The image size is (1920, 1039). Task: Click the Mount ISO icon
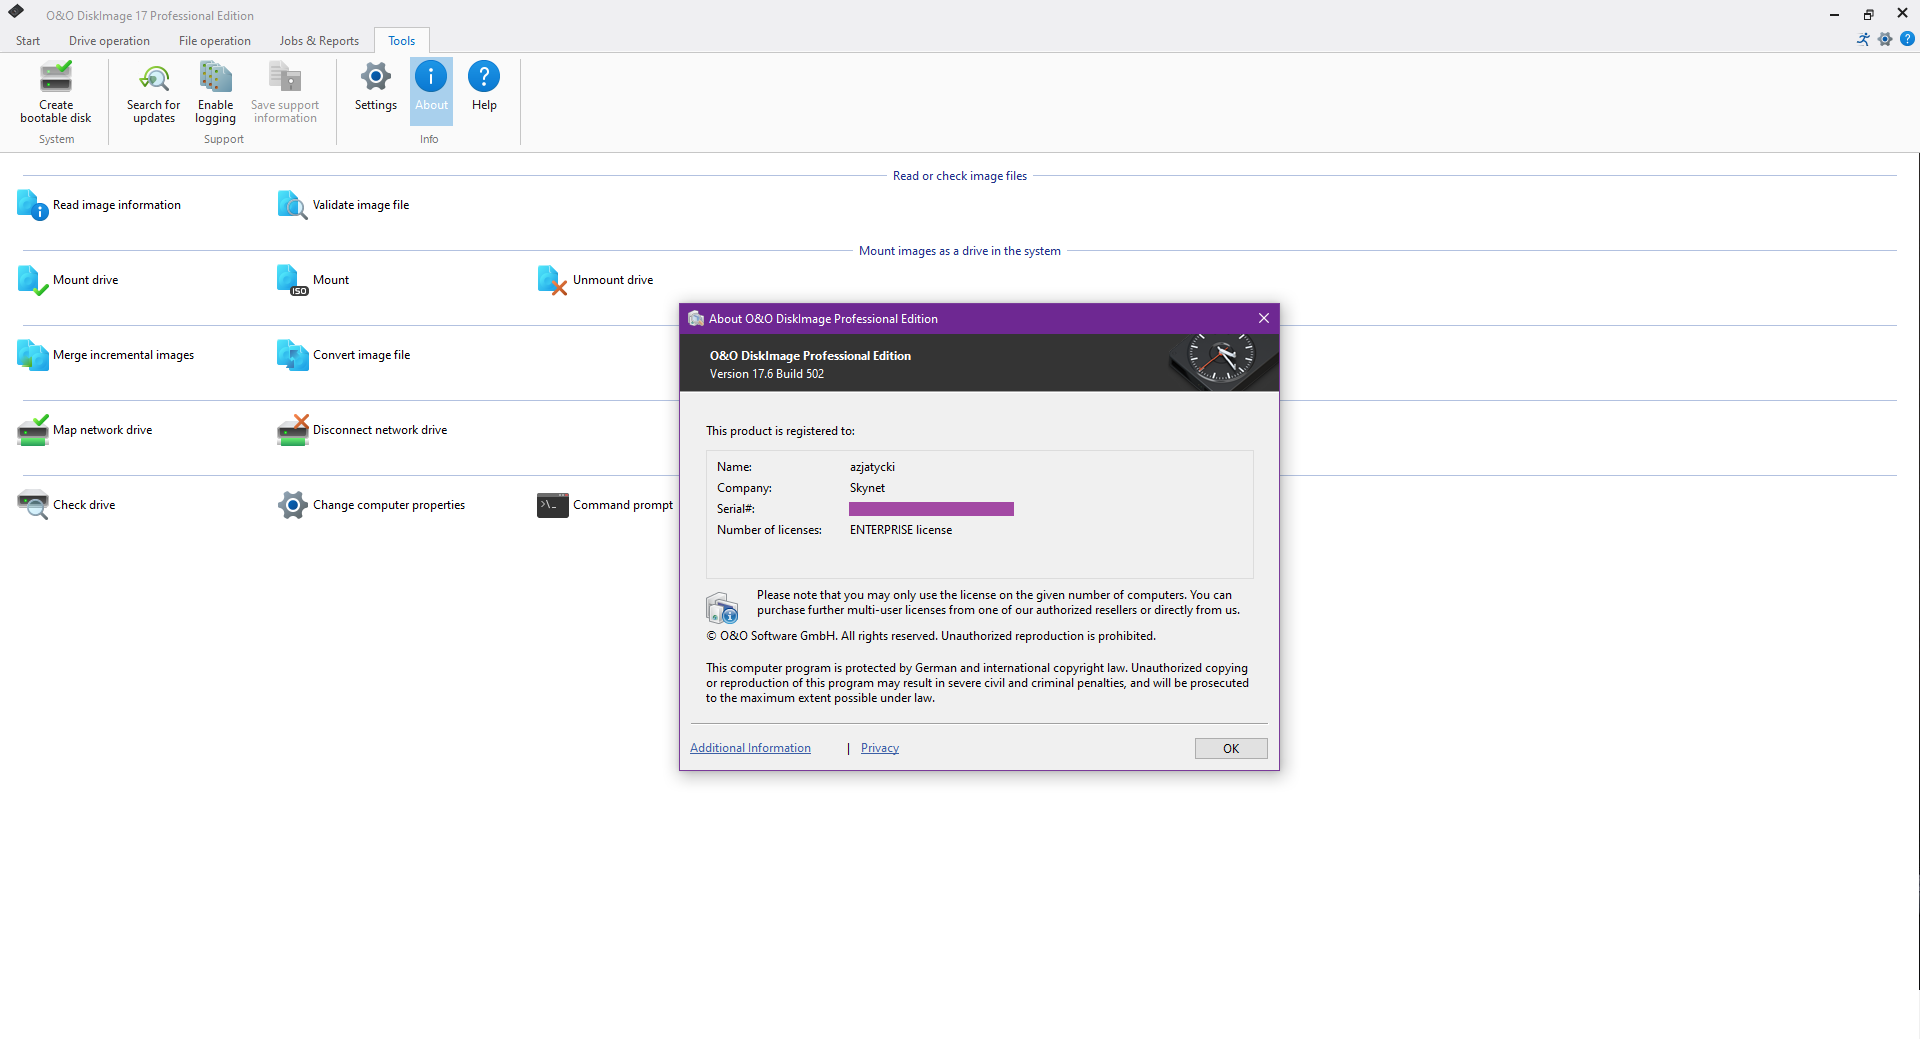point(292,280)
